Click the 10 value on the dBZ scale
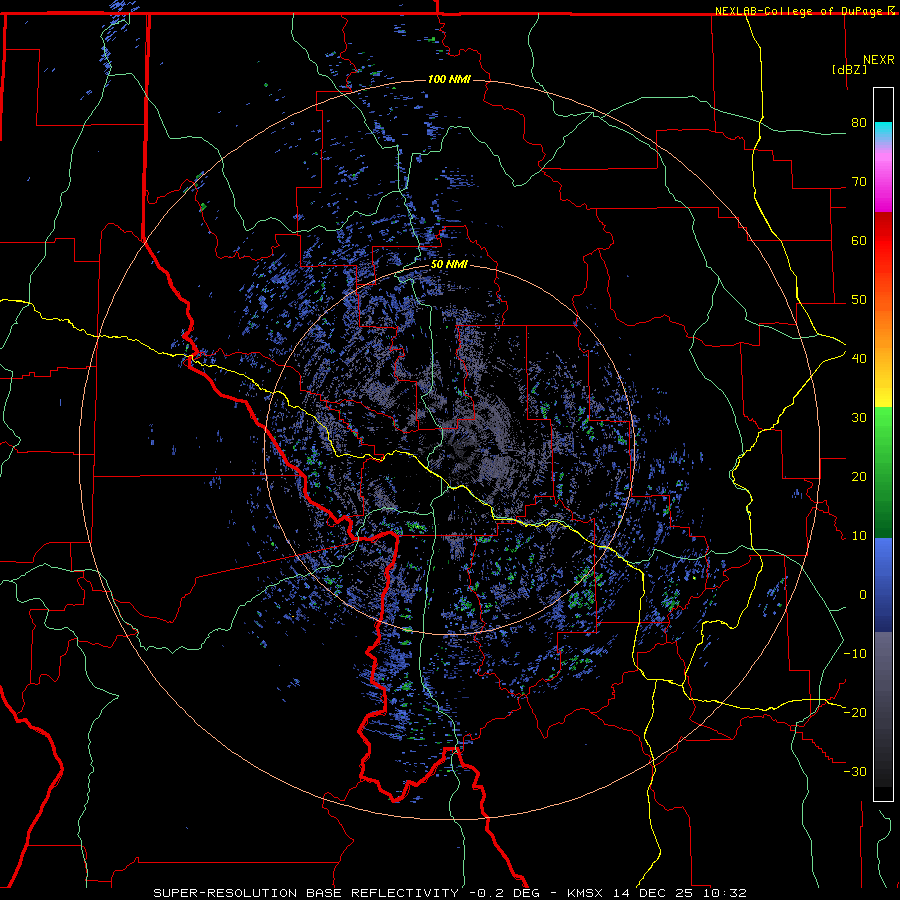The image size is (900, 900). (859, 536)
